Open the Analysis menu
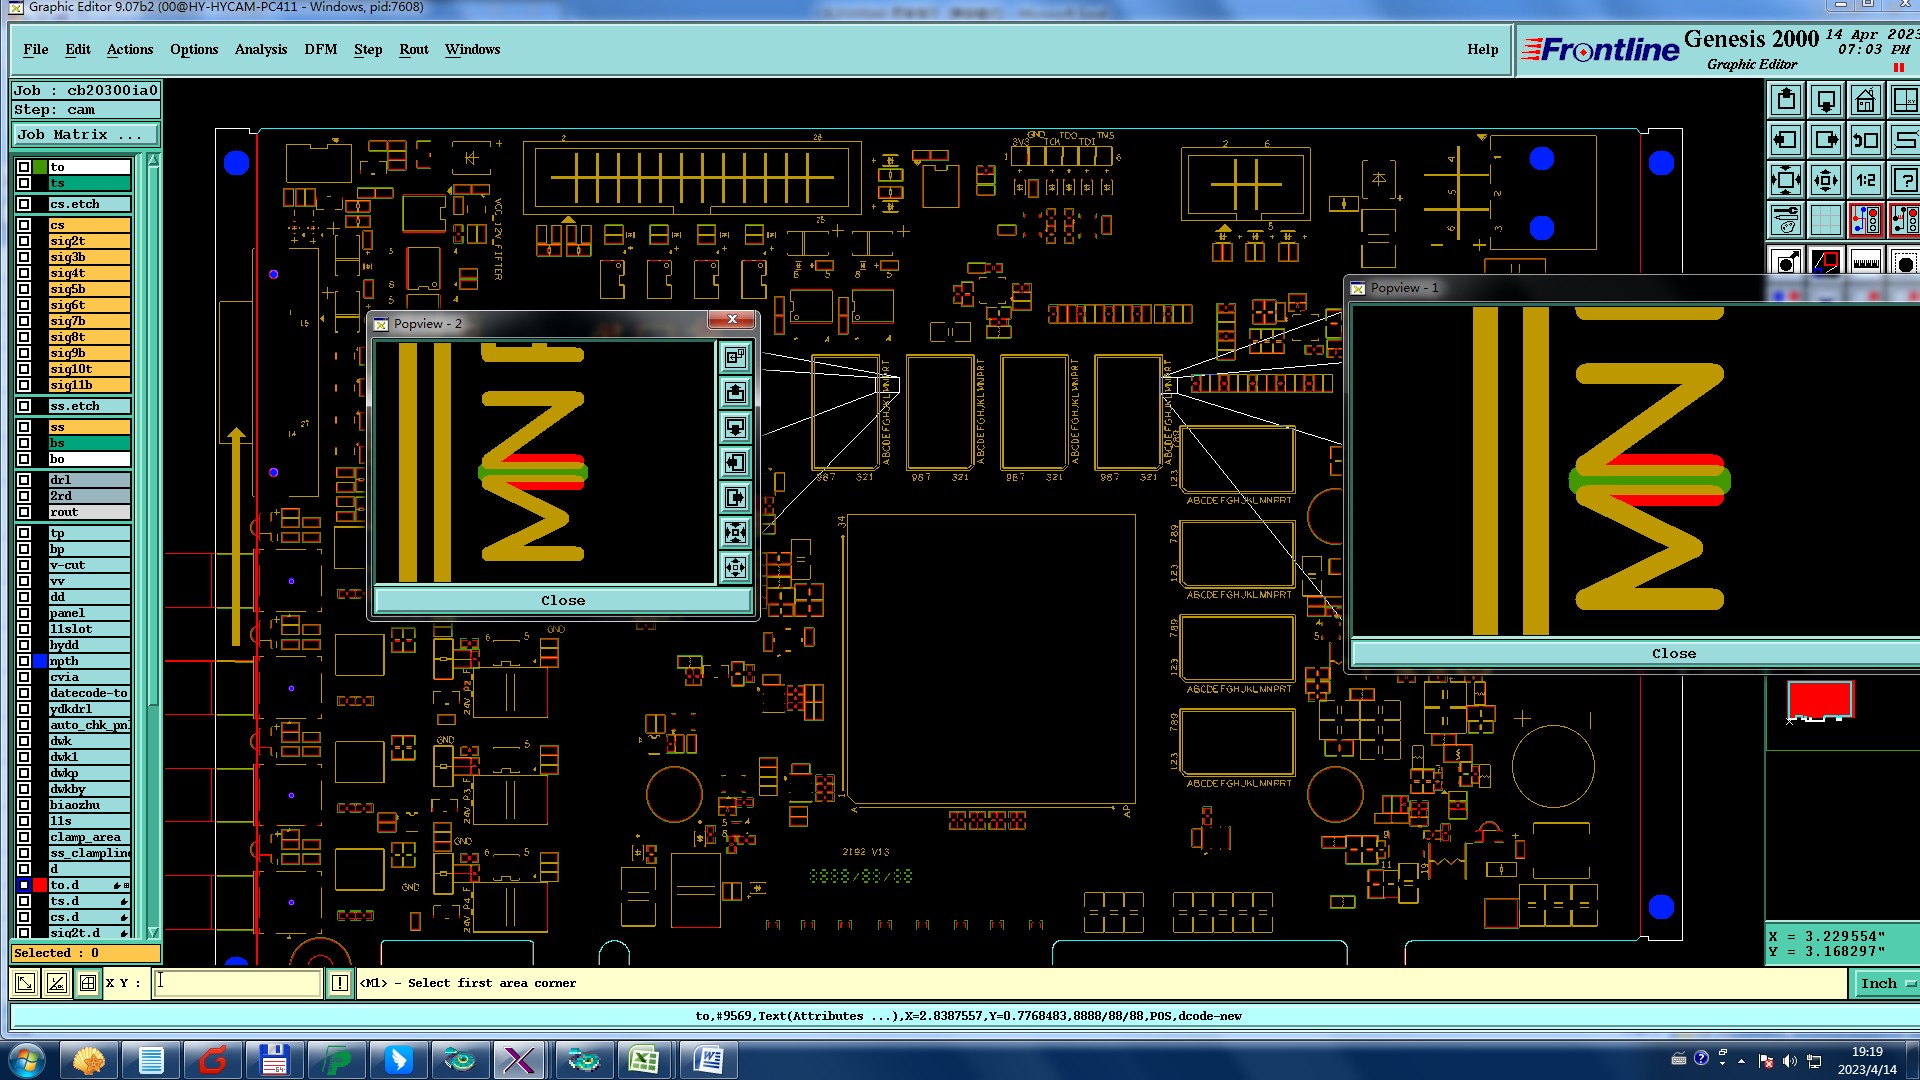Image resolution: width=1920 pixels, height=1080 pixels. (261, 49)
